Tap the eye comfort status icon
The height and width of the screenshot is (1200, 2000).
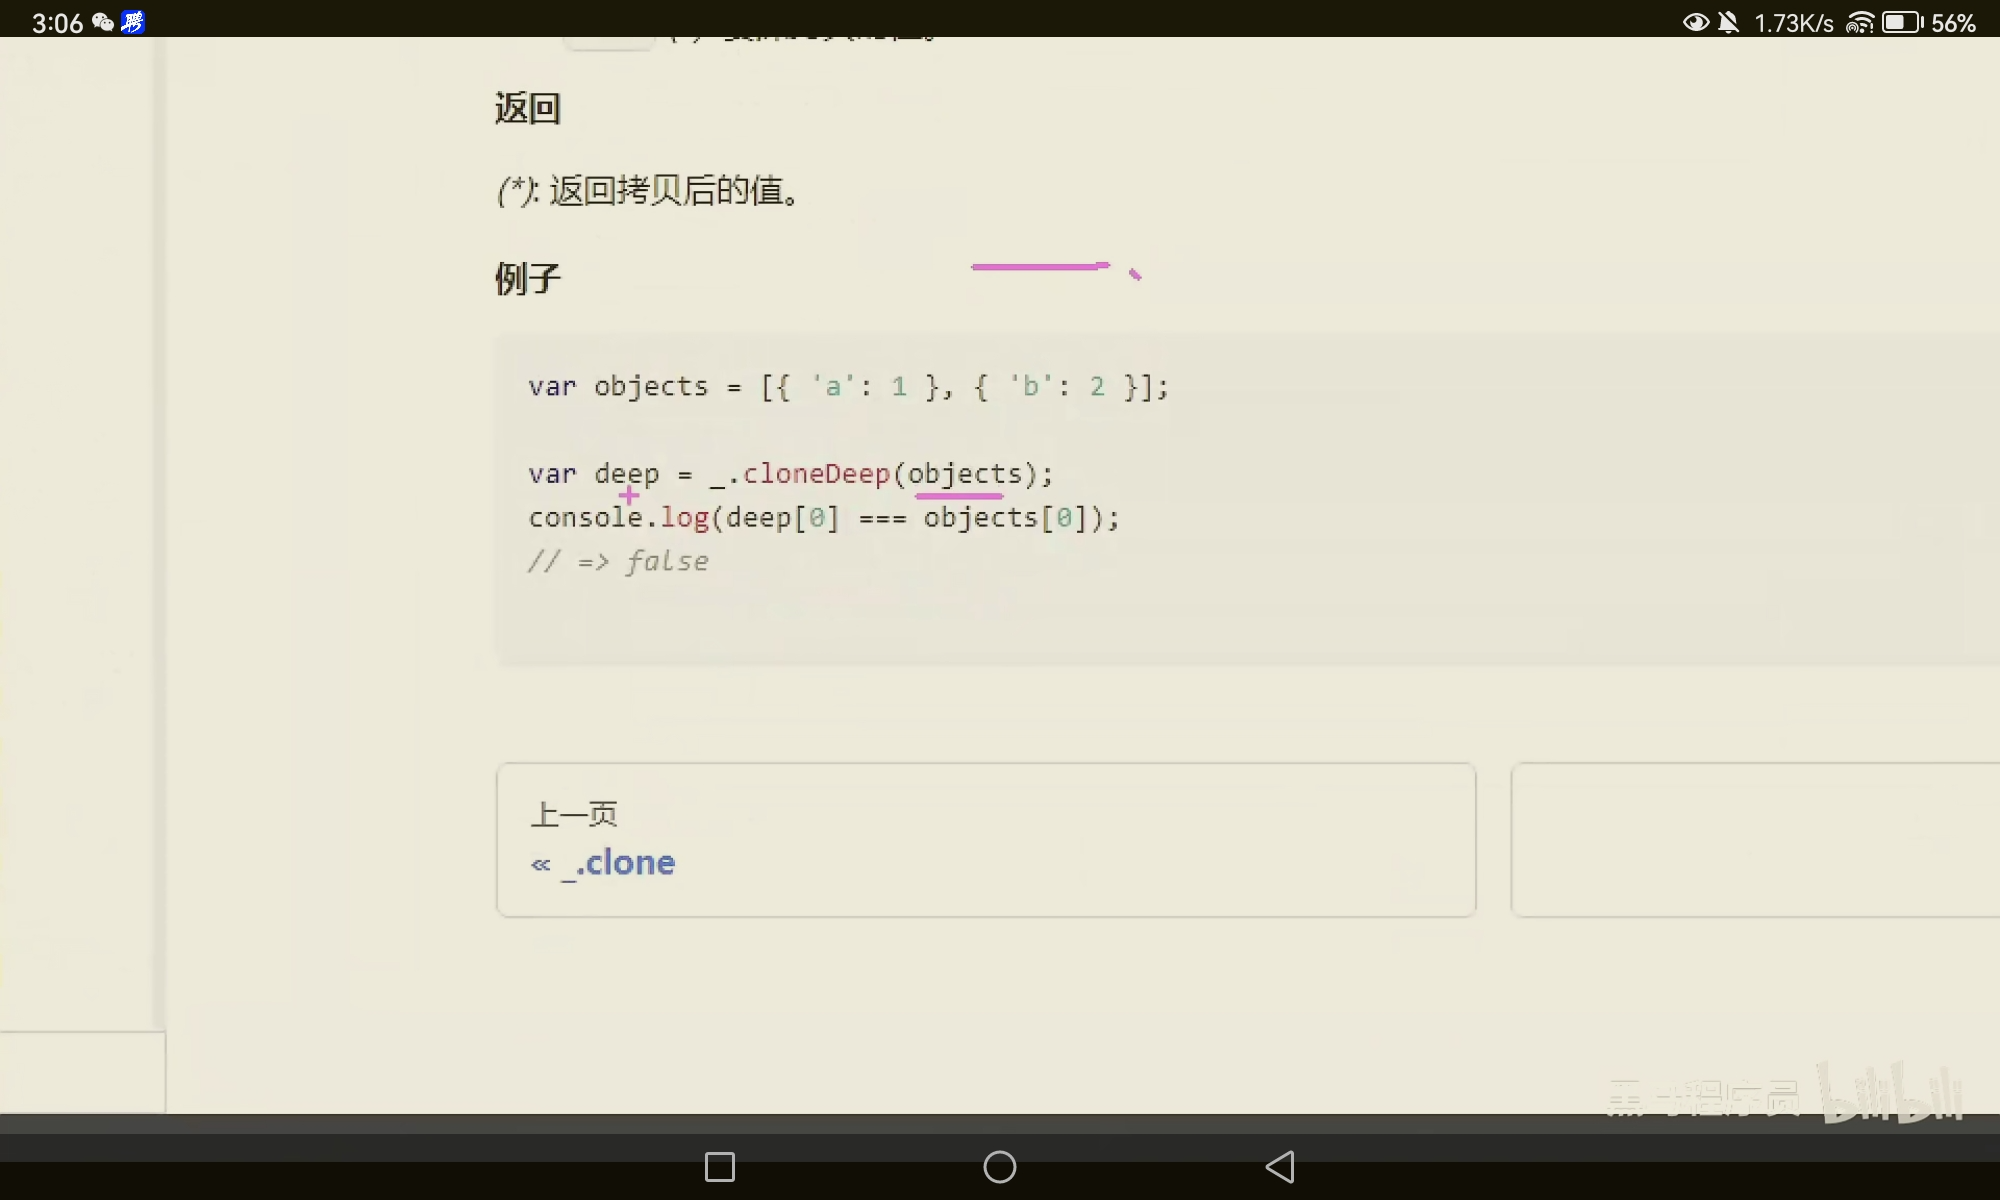[1695, 22]
